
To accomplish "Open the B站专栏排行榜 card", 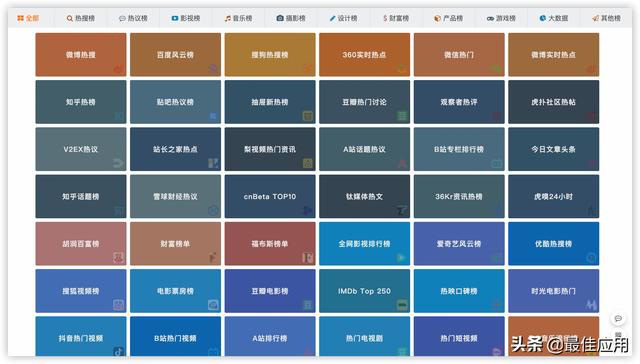I will coord(459,149).
